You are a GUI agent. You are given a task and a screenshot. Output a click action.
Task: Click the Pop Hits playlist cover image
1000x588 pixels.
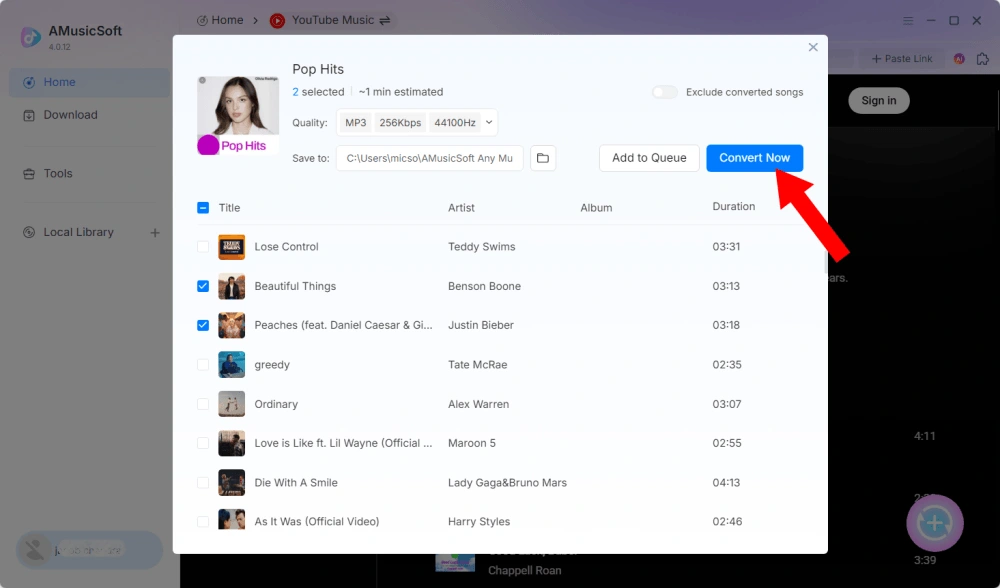238,115
